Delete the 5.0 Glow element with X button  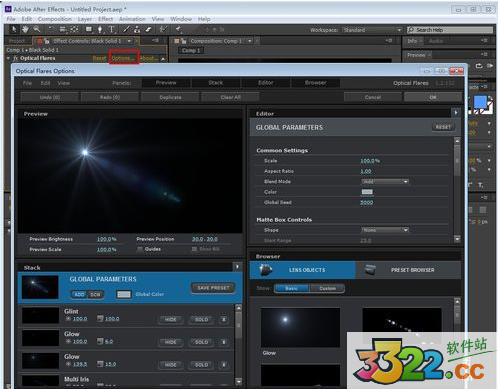[224, 342]
